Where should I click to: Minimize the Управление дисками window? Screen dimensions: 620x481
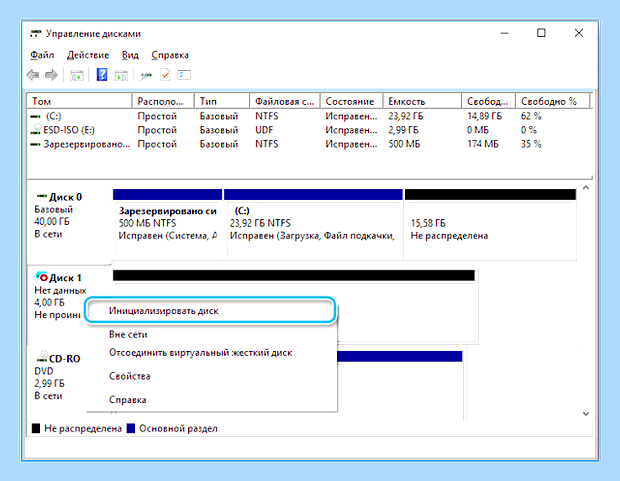pyautogui.click(x=505, y=33)
